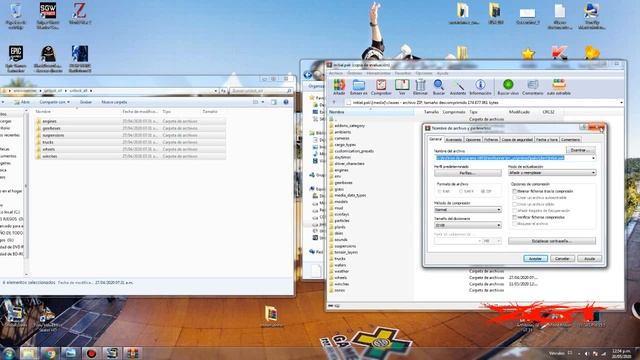Click the yellow star desktop icon
The height and width of the screenshot is (360, 640).
coord(528,54)
